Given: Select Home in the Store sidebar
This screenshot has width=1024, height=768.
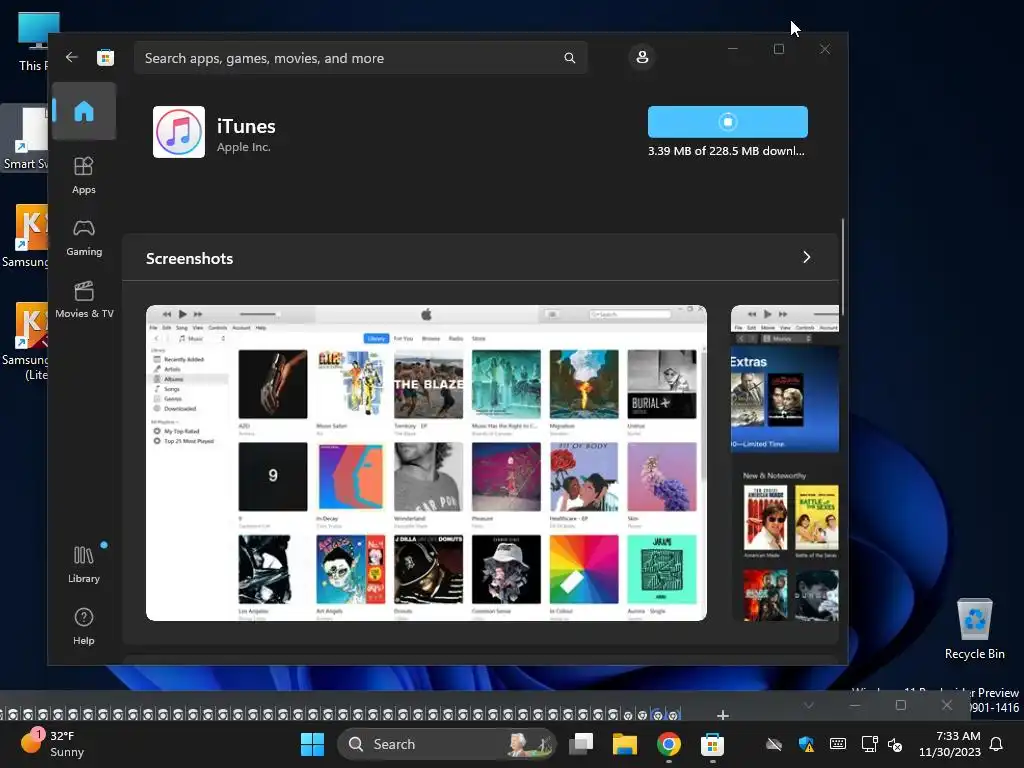Looking at the screenshot, I should 84,111.
